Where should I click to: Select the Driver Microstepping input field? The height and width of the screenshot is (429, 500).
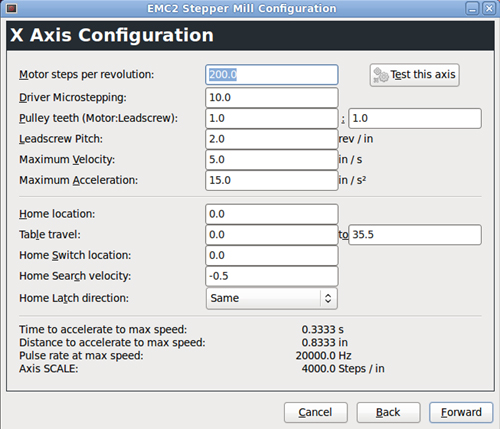(x=272, y=98)
